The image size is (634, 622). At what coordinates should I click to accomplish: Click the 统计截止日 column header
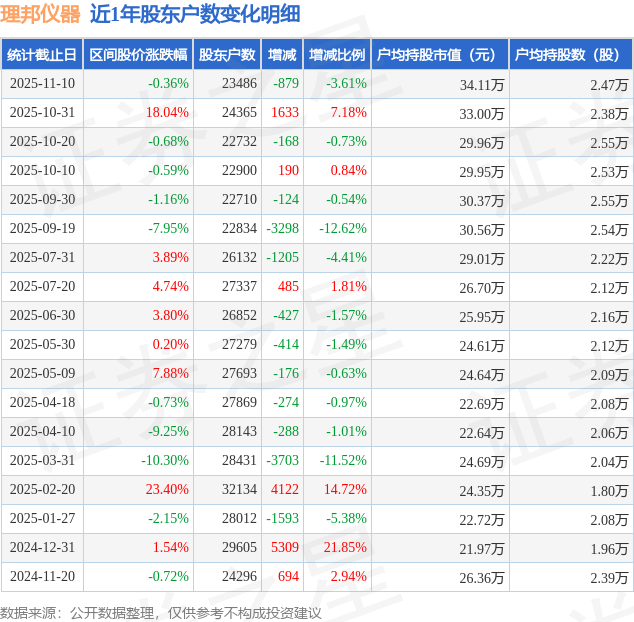[x=41, y=55]
